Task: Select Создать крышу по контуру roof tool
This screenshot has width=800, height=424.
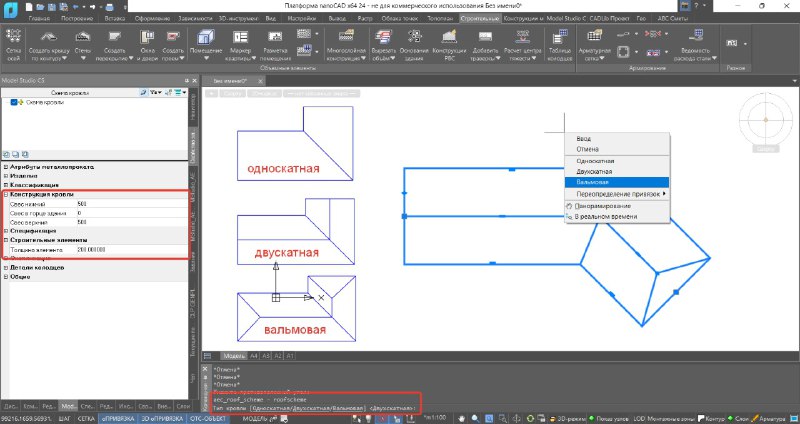Action: coord(49,45)
